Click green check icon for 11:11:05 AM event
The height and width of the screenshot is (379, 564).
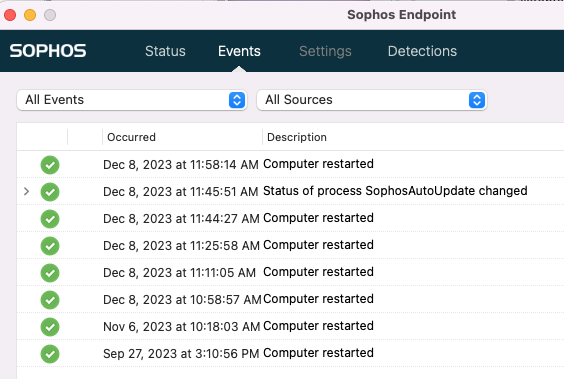point(50,273)
